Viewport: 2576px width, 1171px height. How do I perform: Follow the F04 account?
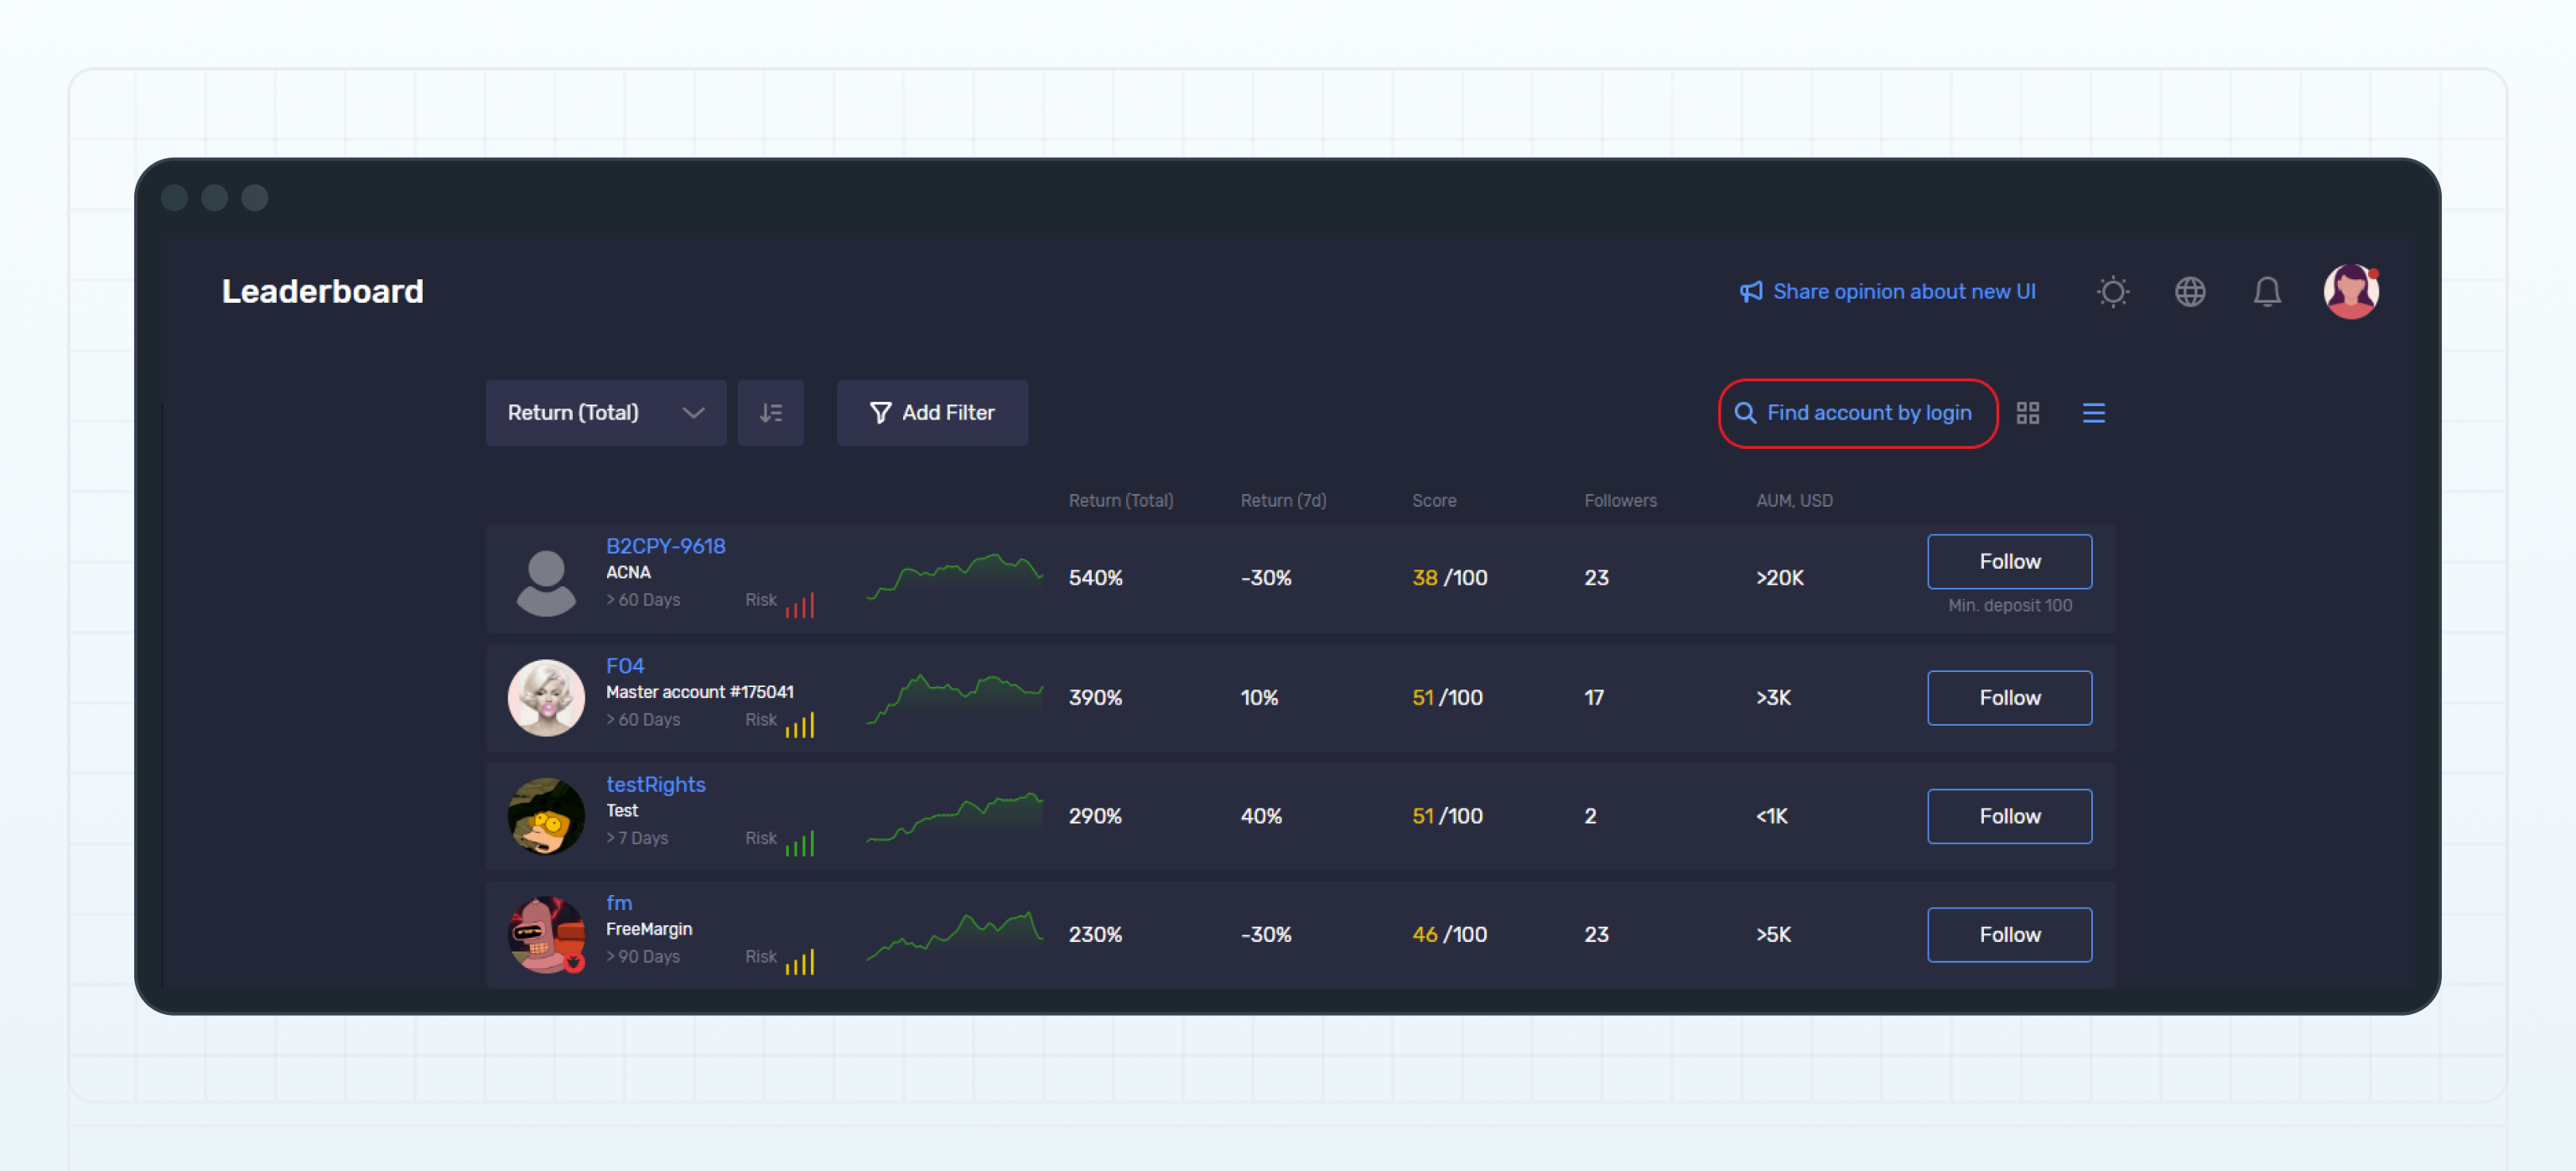[2009, 697]
